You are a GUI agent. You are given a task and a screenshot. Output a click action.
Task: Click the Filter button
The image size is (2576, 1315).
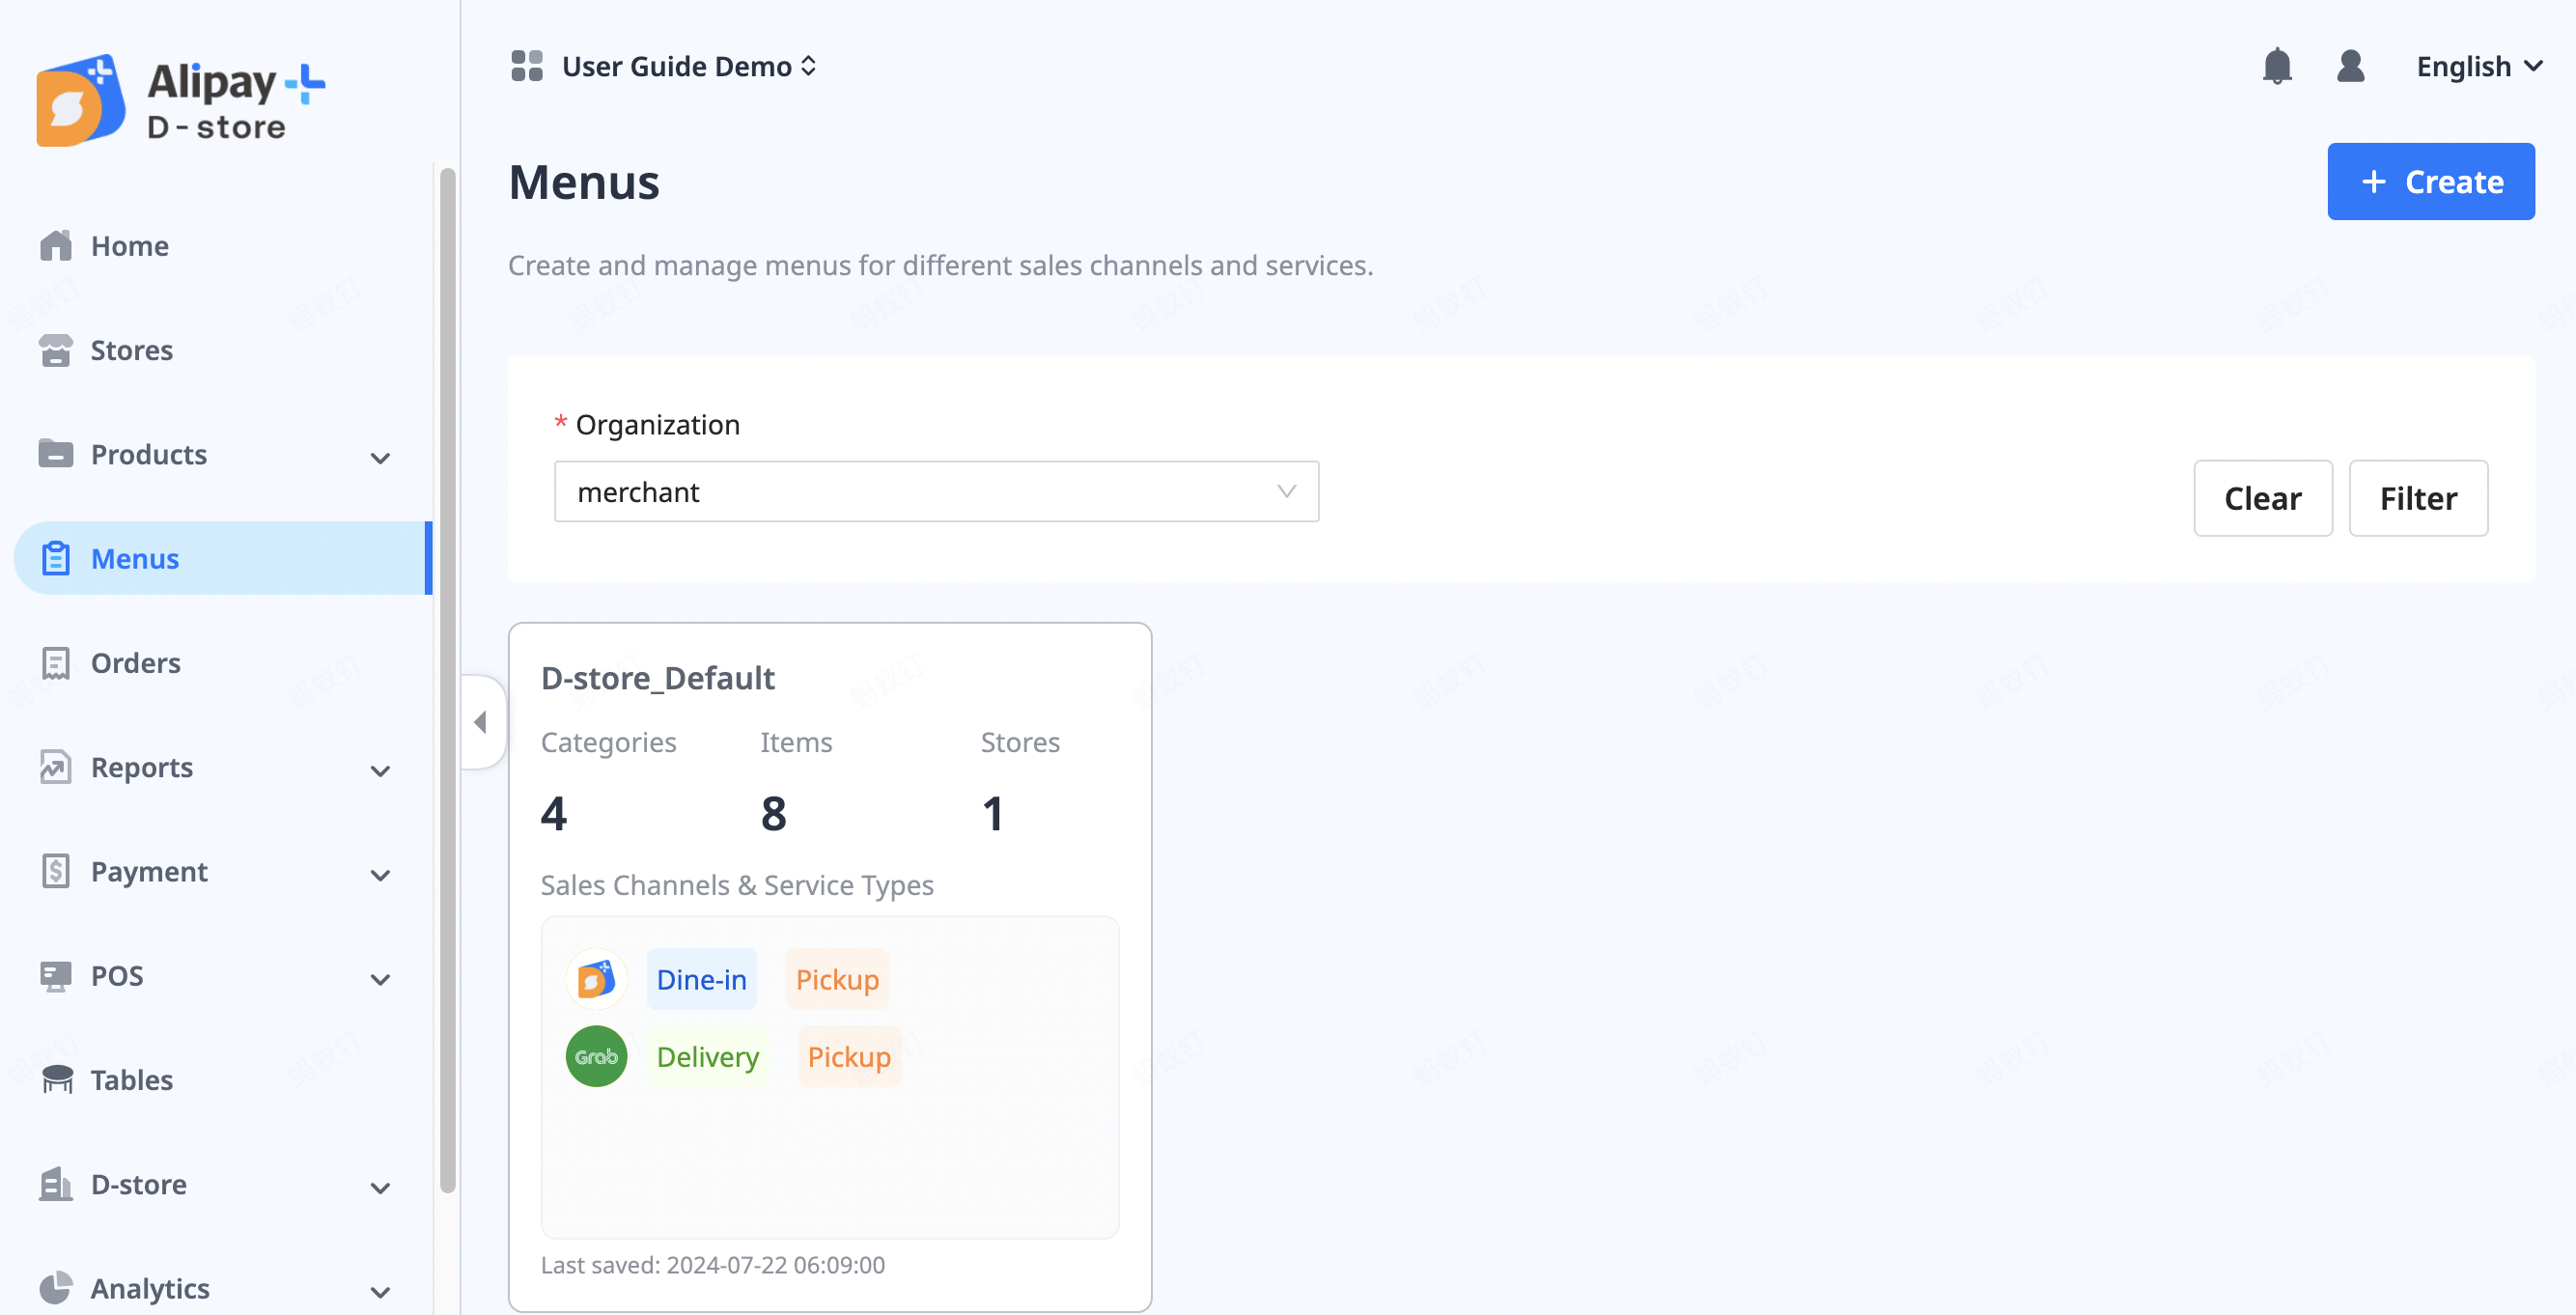pyautogui.click(x=2417, y=498)
